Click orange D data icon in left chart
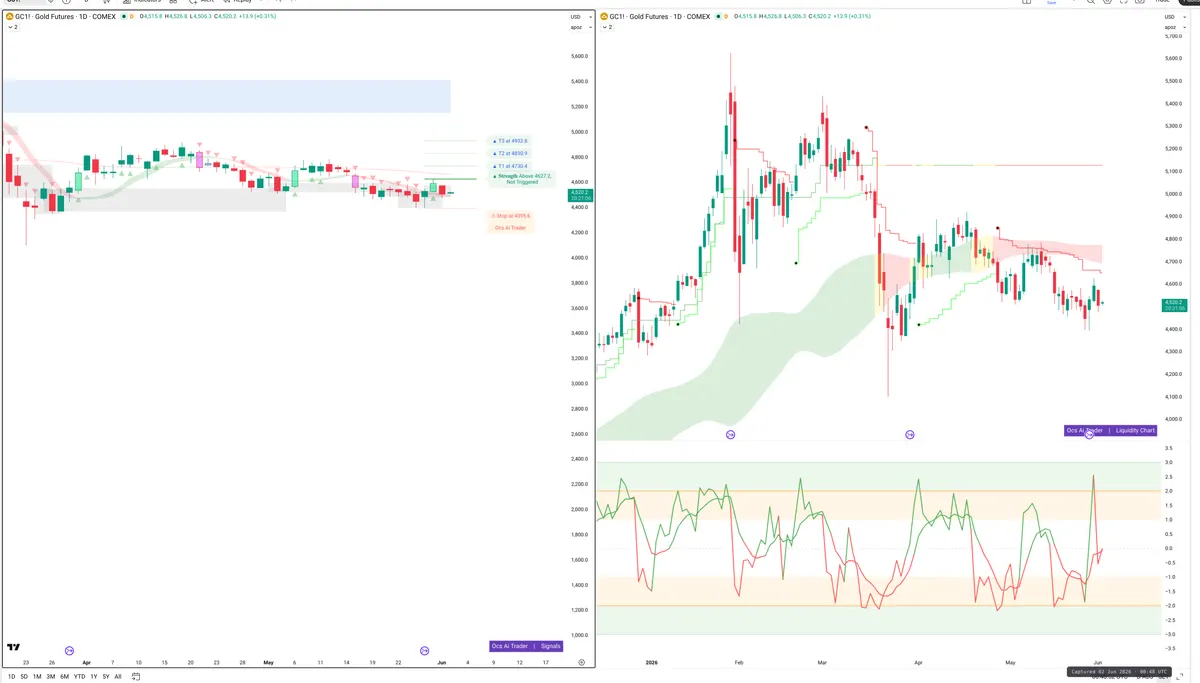The width and height of the screenshot is (1200, 683). 132,17
